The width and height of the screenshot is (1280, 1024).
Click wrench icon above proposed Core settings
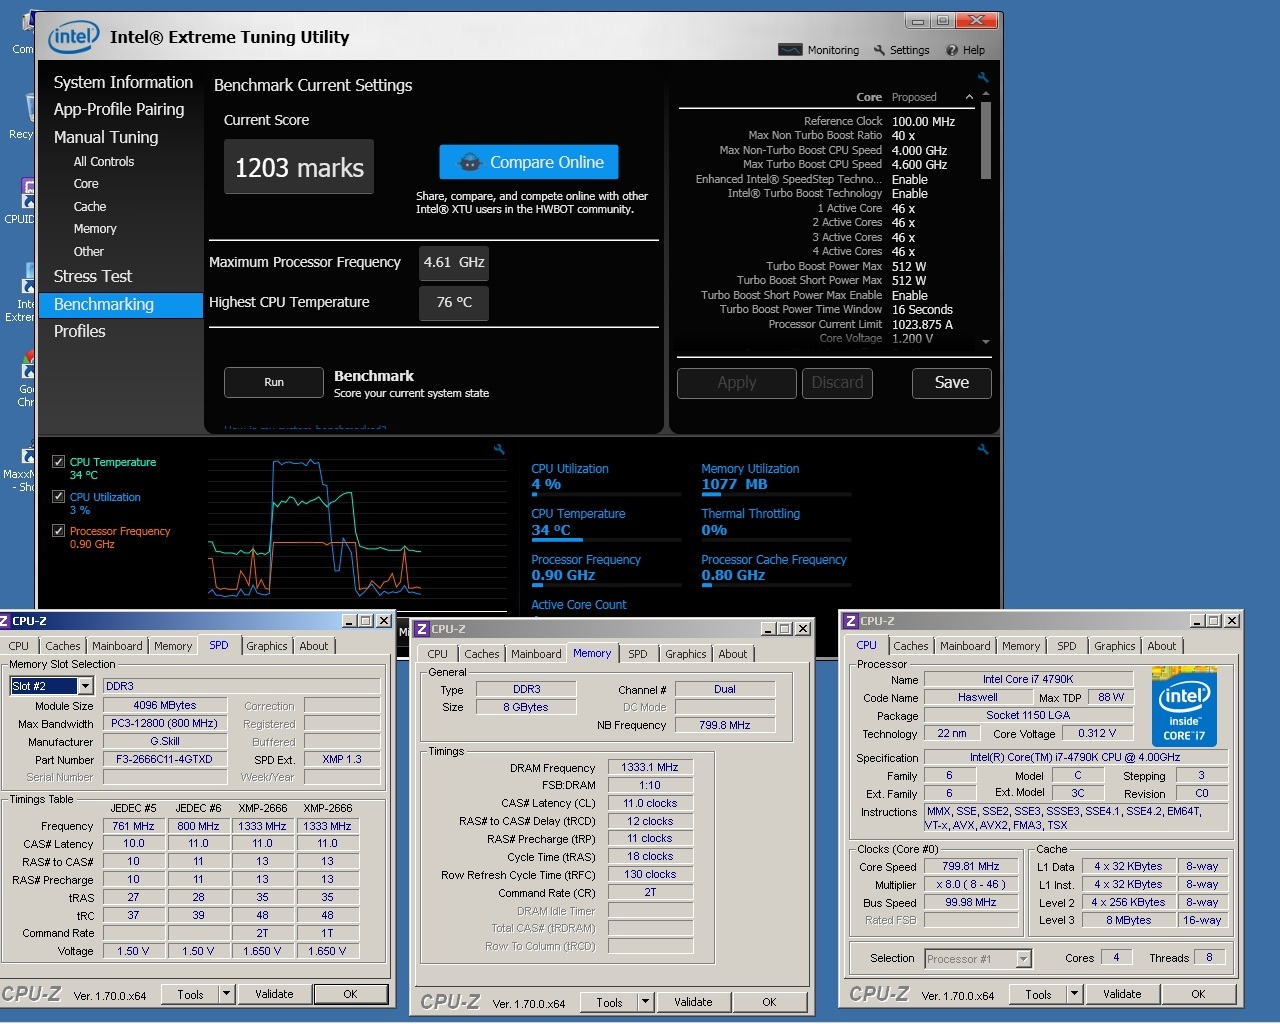pos(983,77)
